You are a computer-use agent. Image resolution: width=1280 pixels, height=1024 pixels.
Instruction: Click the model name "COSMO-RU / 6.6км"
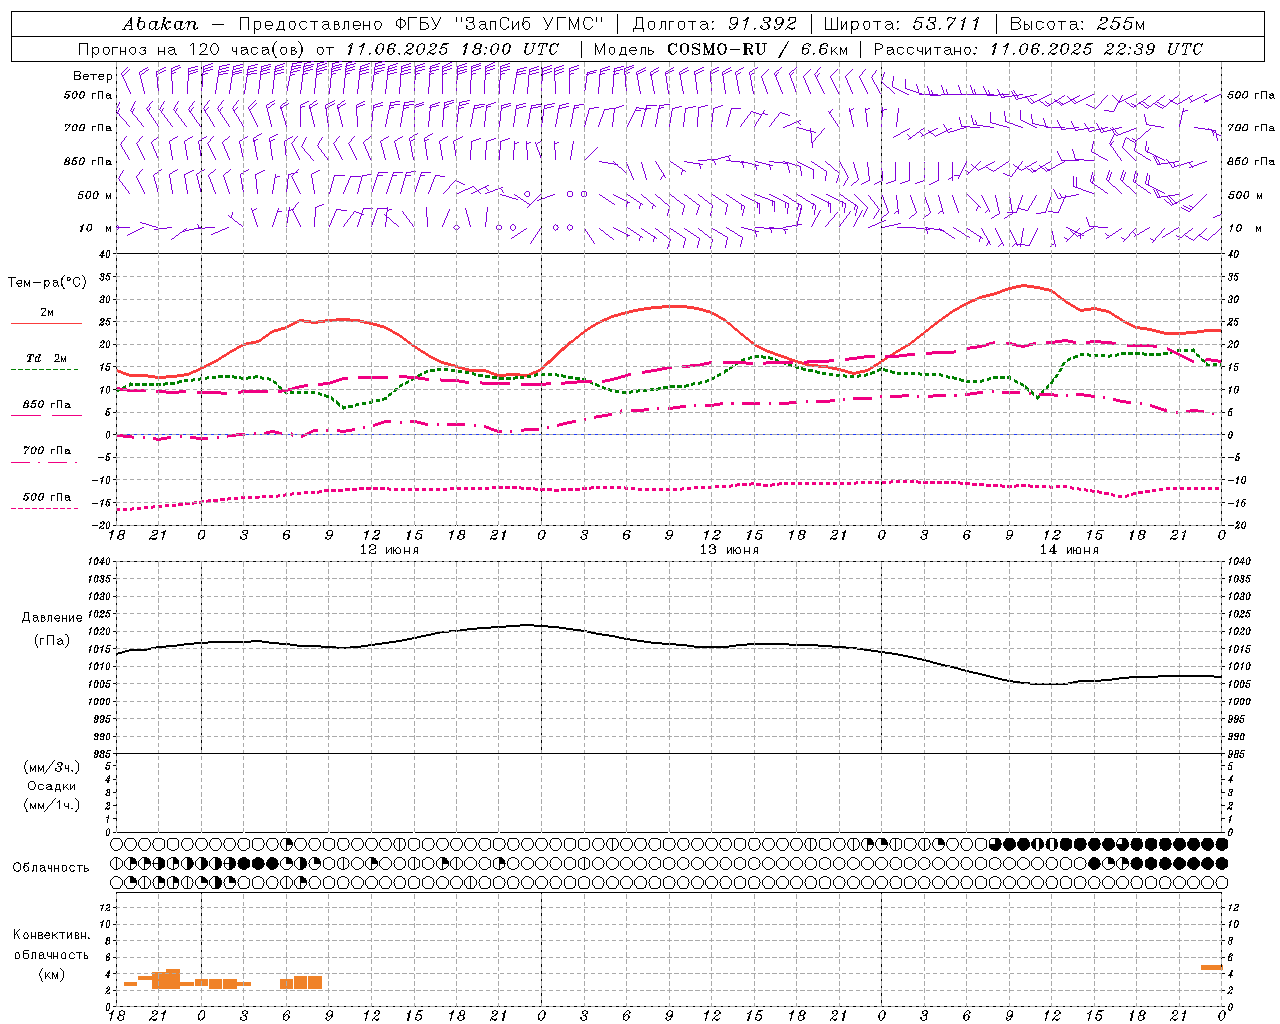(757, 49)
